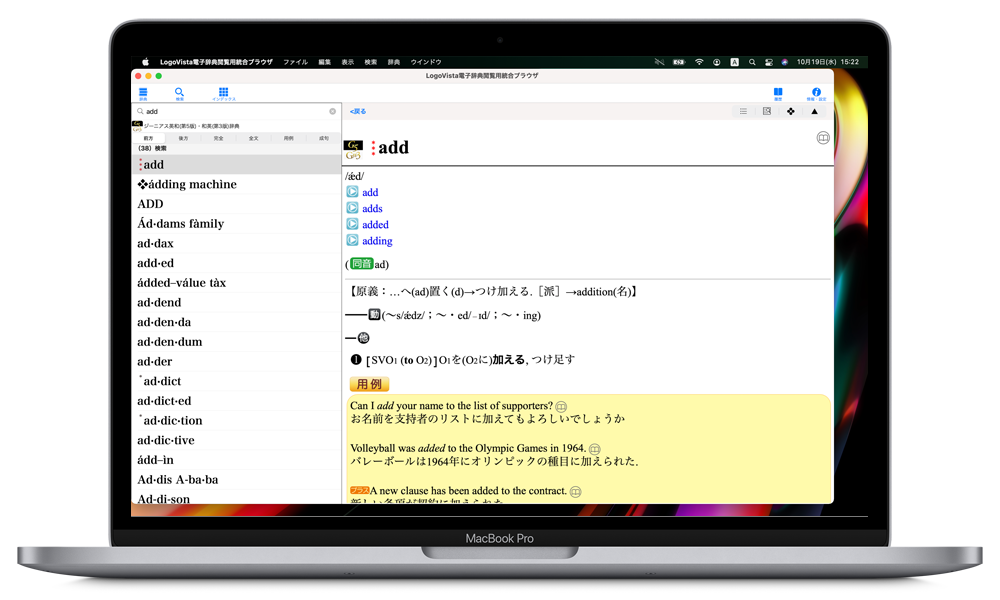Click the blue 'adding' pronunciation link
The height and width of the screenshot is (600, 1000).
coord(377,241)
